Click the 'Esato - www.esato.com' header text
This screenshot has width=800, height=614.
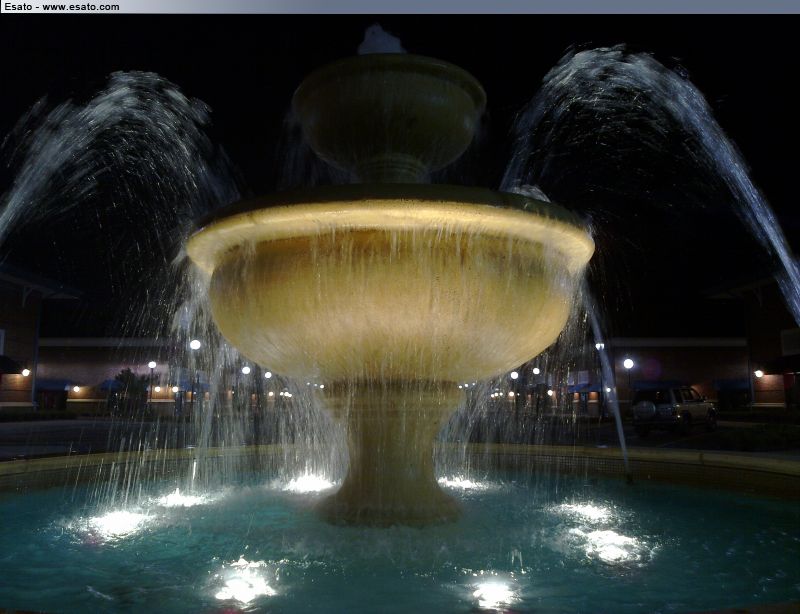(x=62, y=7)
